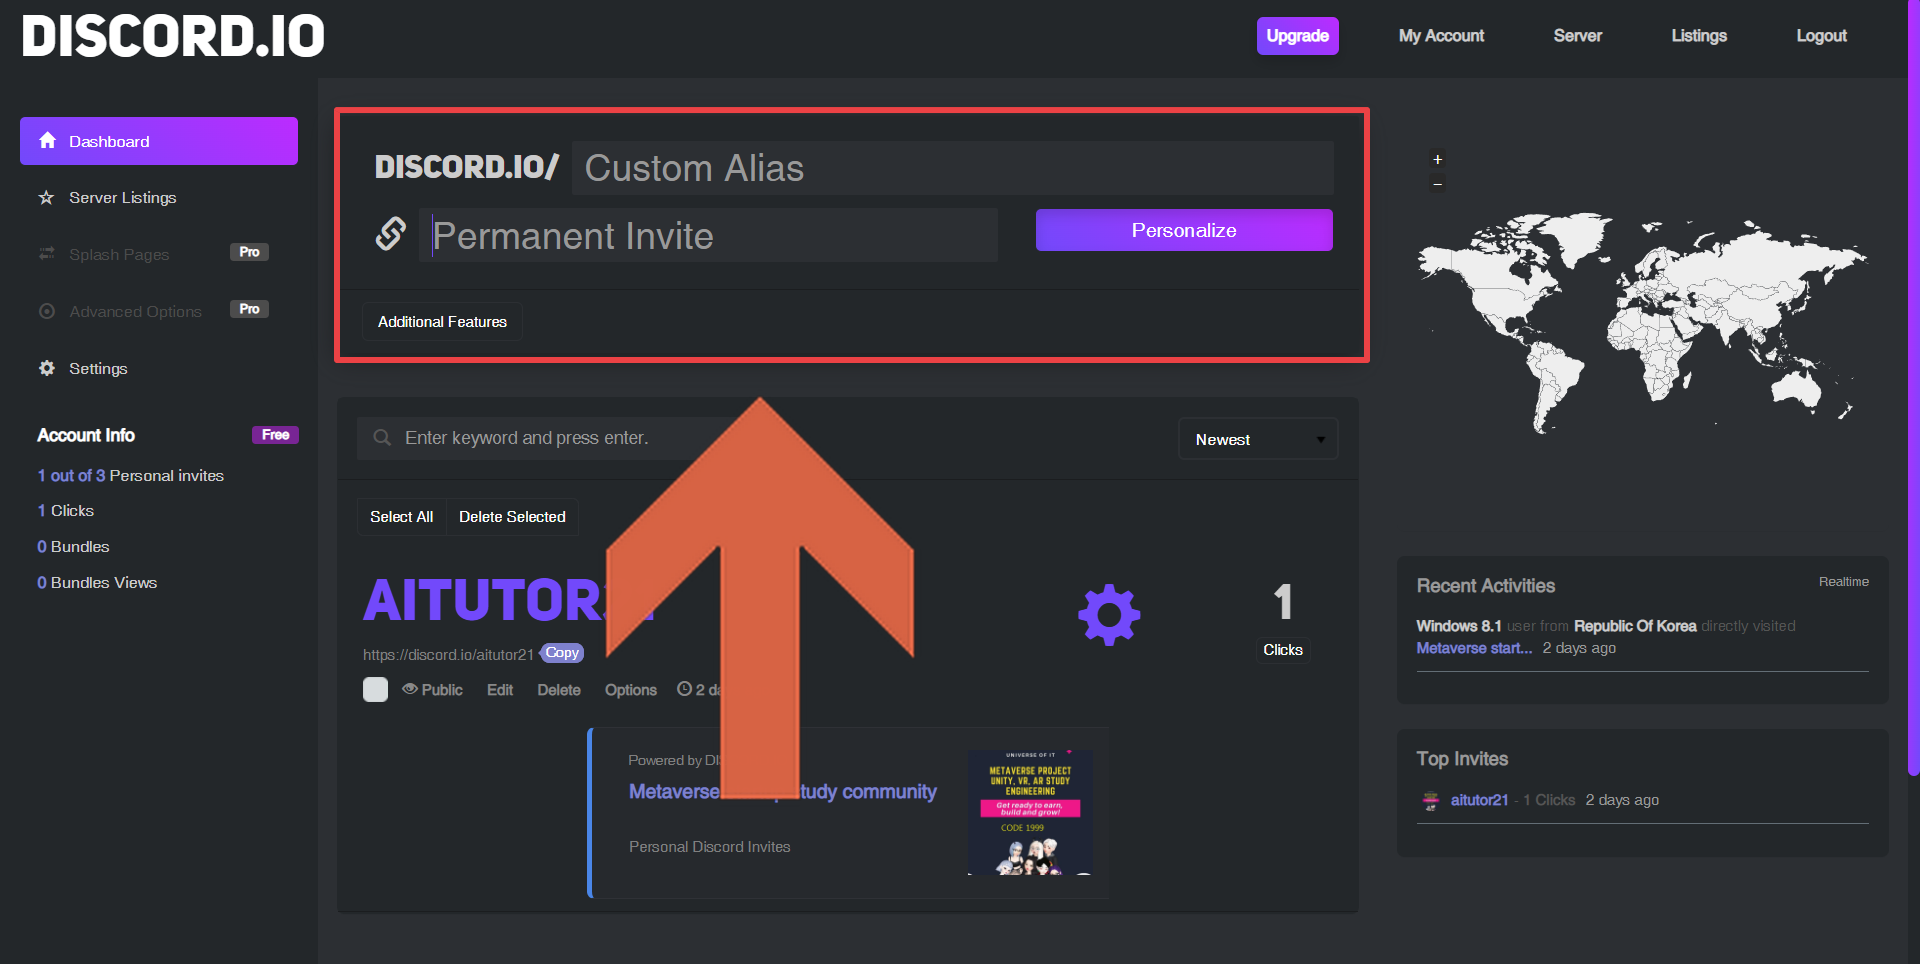Viewport: 1920px width, 964px height.
Task: Click the clock icon by invite age
Action: 684,689
